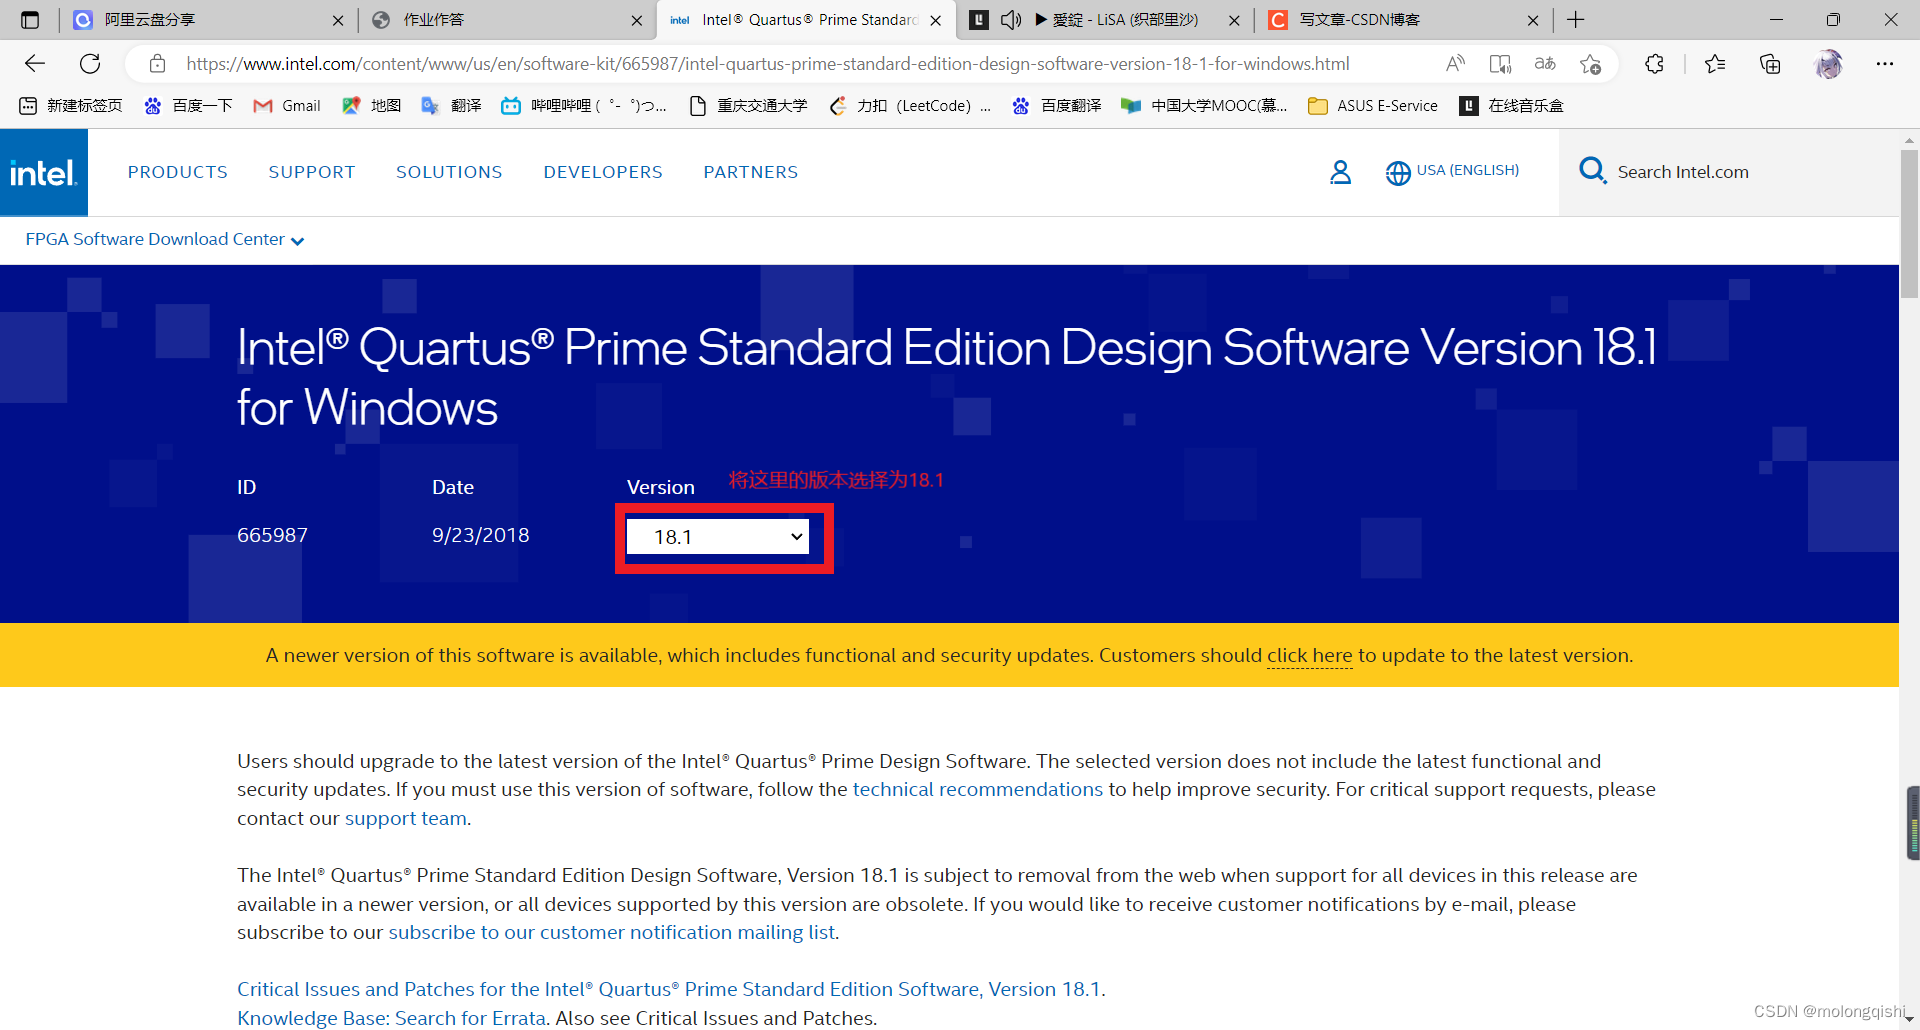1920x1030 pixels.
Task: Open the tab actions menu icon
Action: coord(30,20)
